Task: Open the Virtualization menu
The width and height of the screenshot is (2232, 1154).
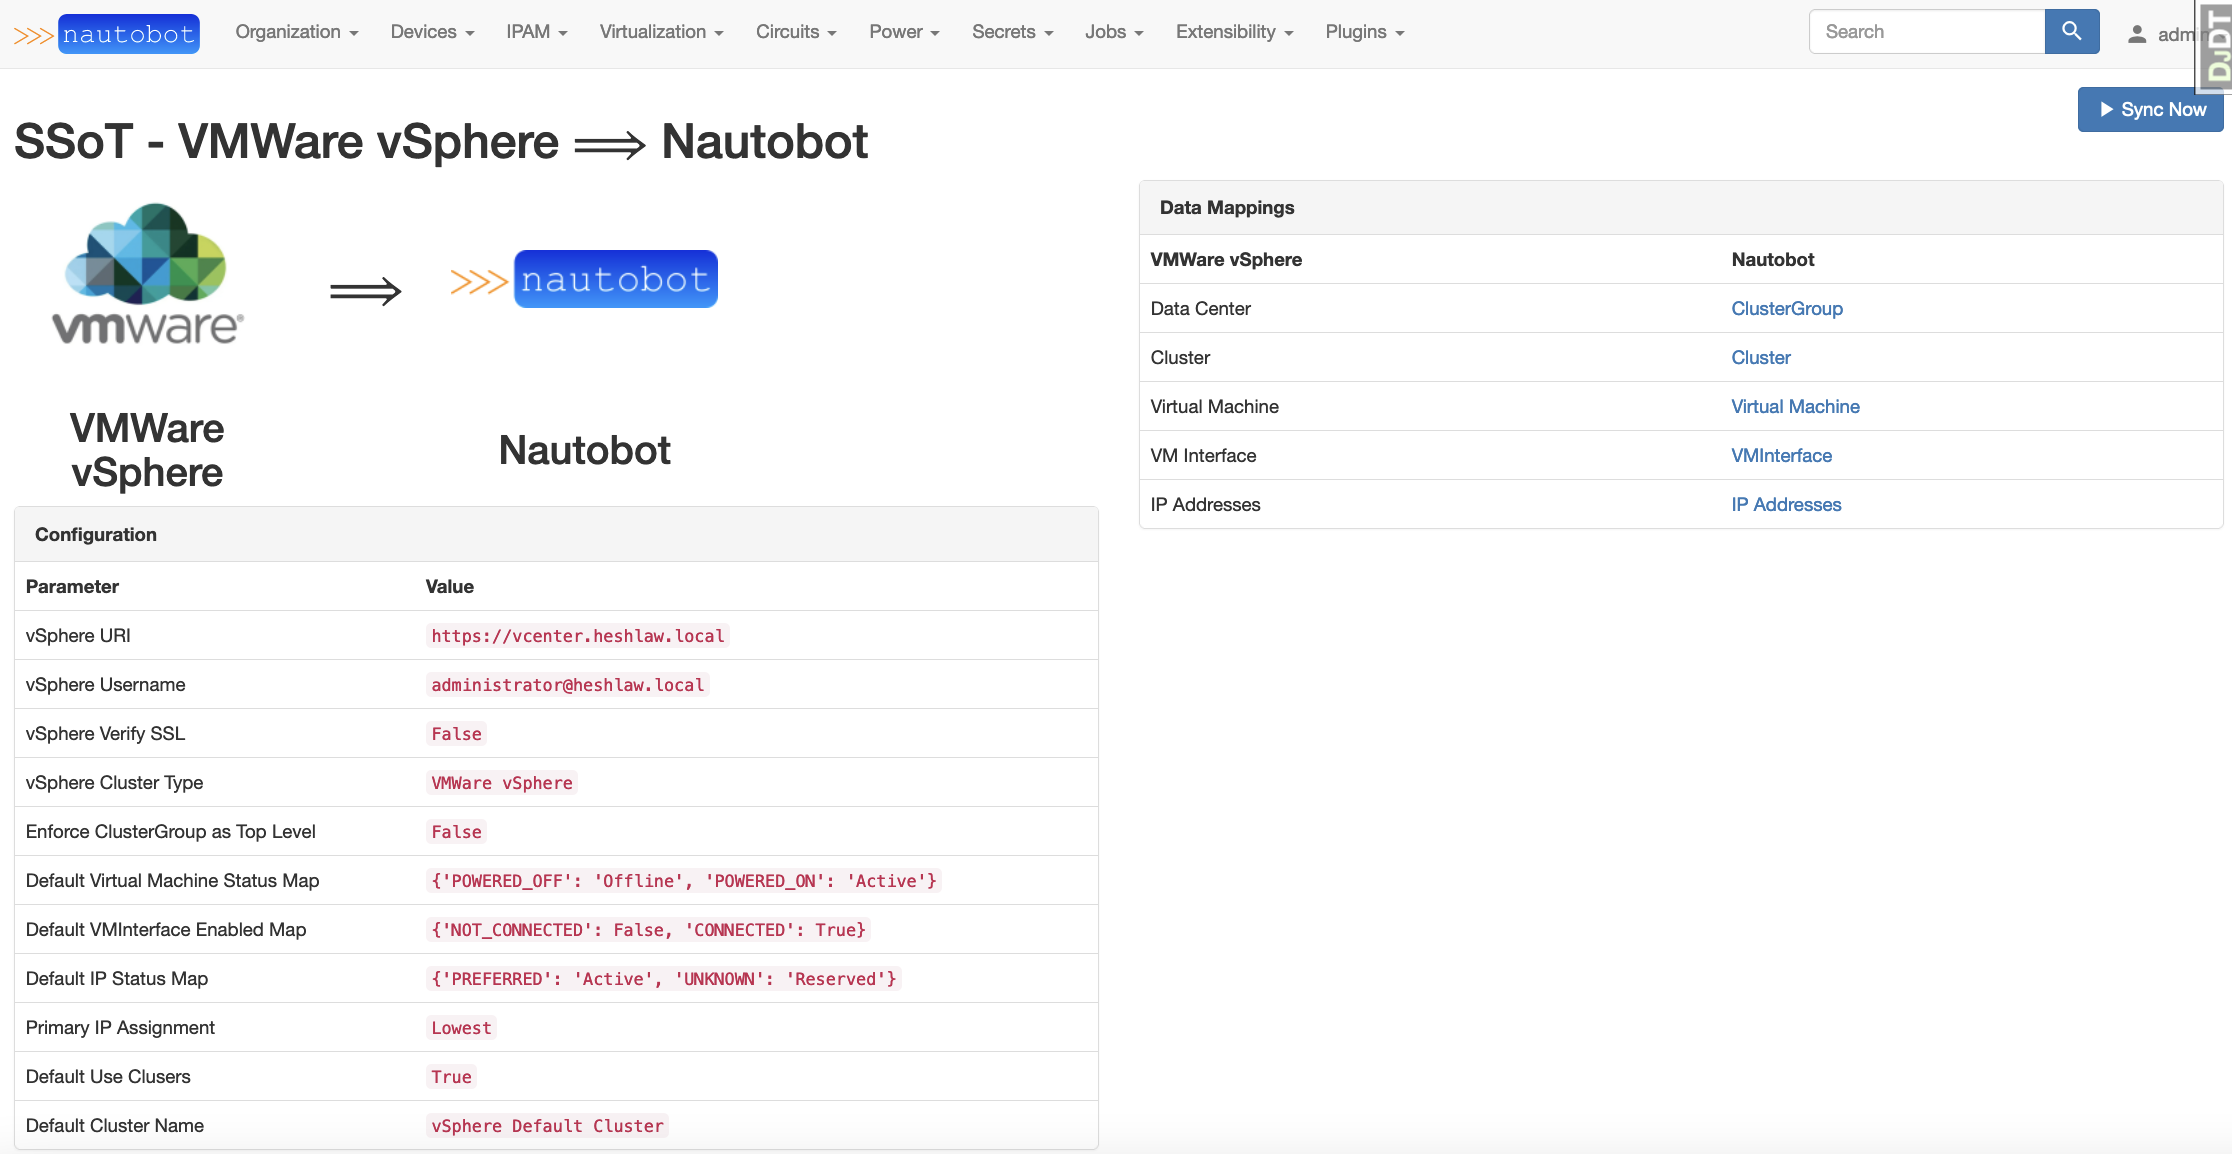Action: [661, 32]
